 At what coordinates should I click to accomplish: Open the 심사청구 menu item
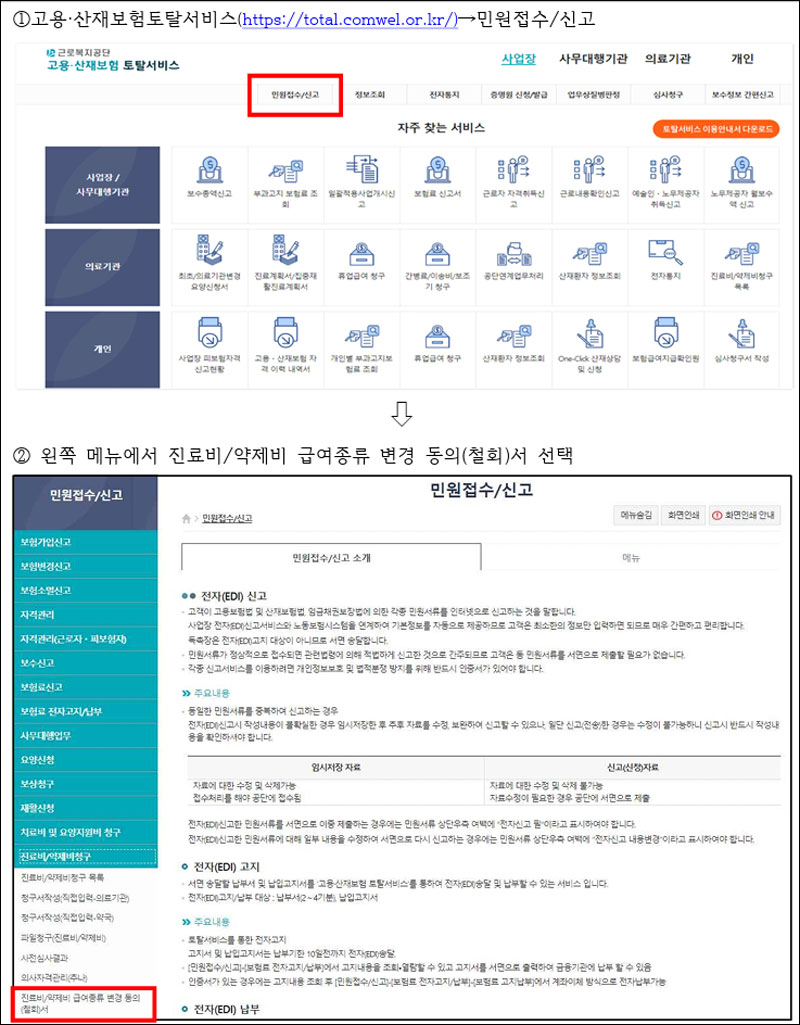click(x=667, y=95)
